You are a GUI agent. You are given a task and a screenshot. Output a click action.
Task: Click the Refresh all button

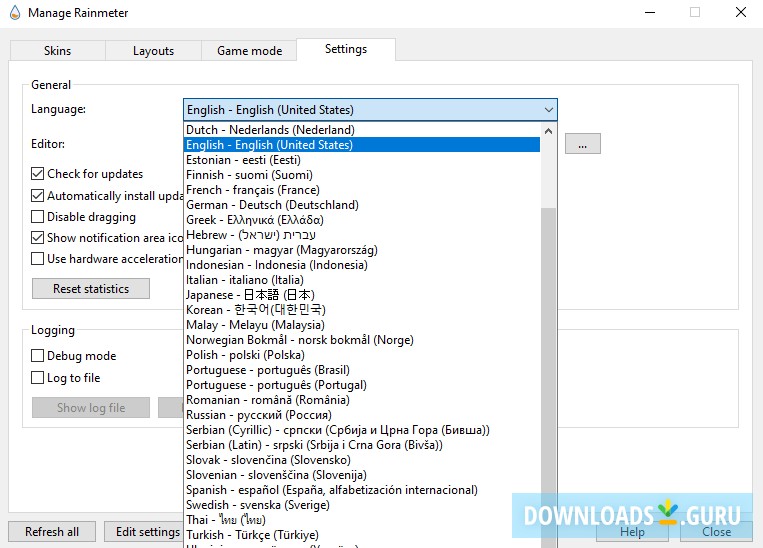point(52,531)
